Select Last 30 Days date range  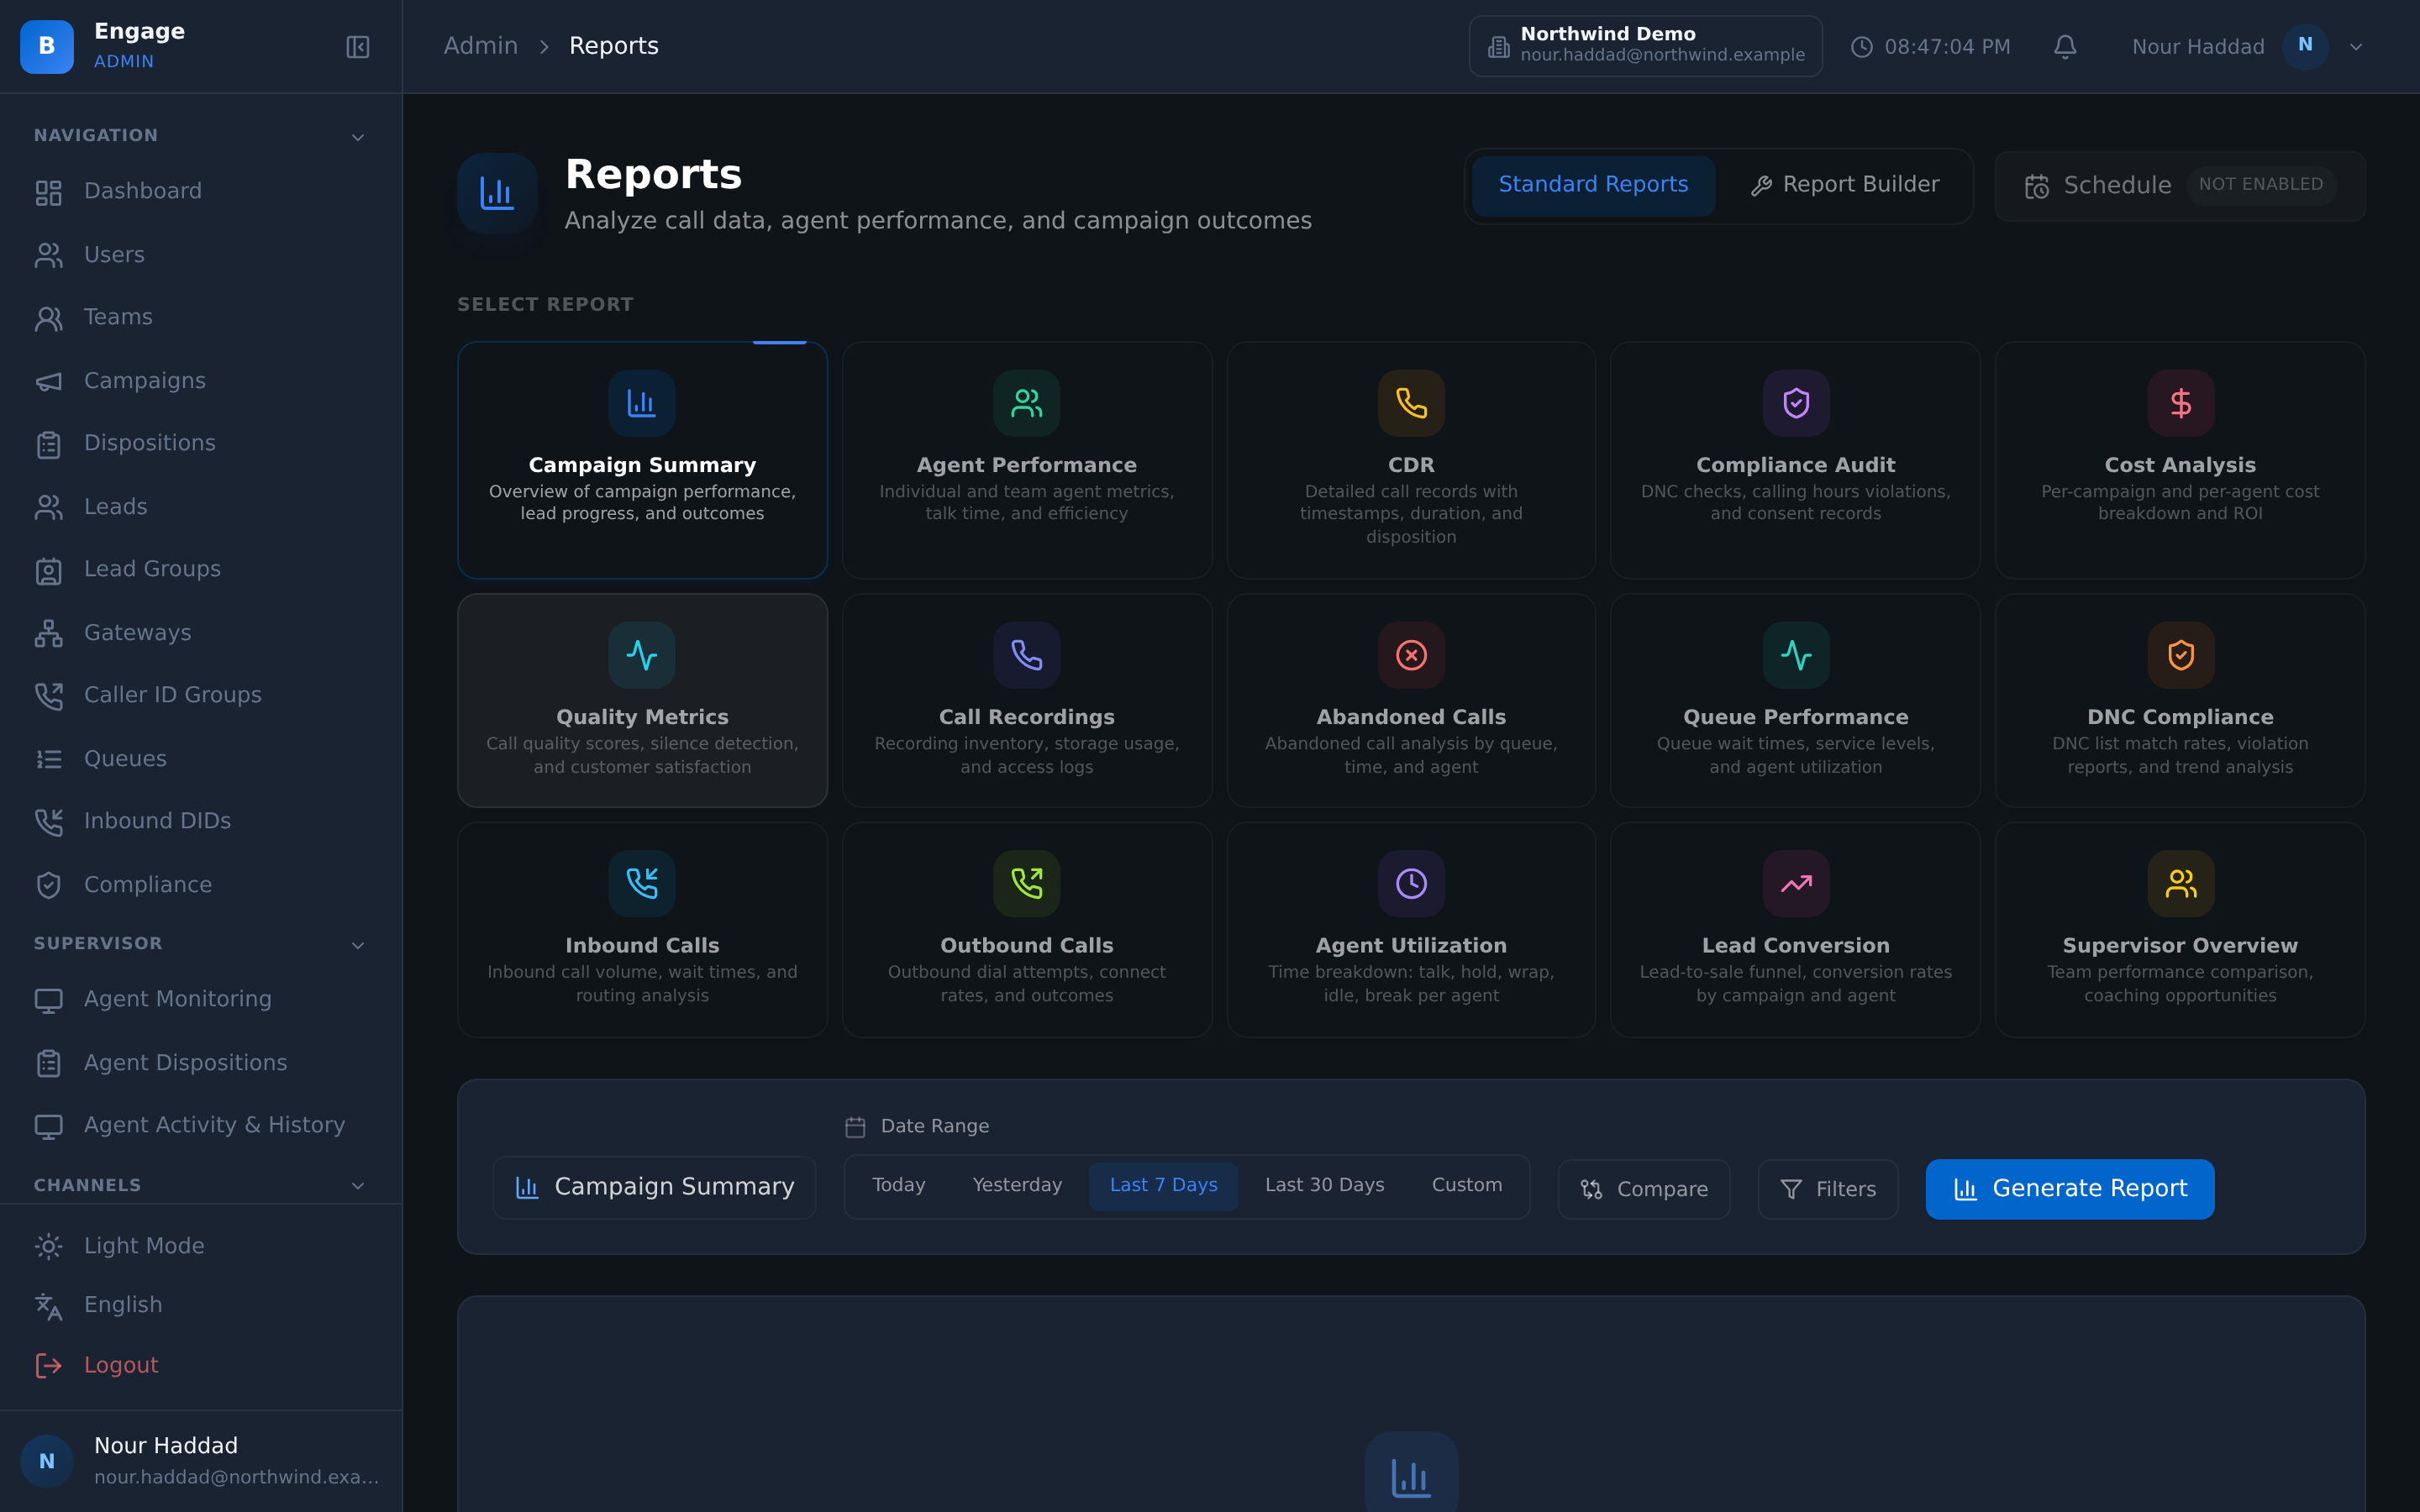[x=1324, y=1185]
